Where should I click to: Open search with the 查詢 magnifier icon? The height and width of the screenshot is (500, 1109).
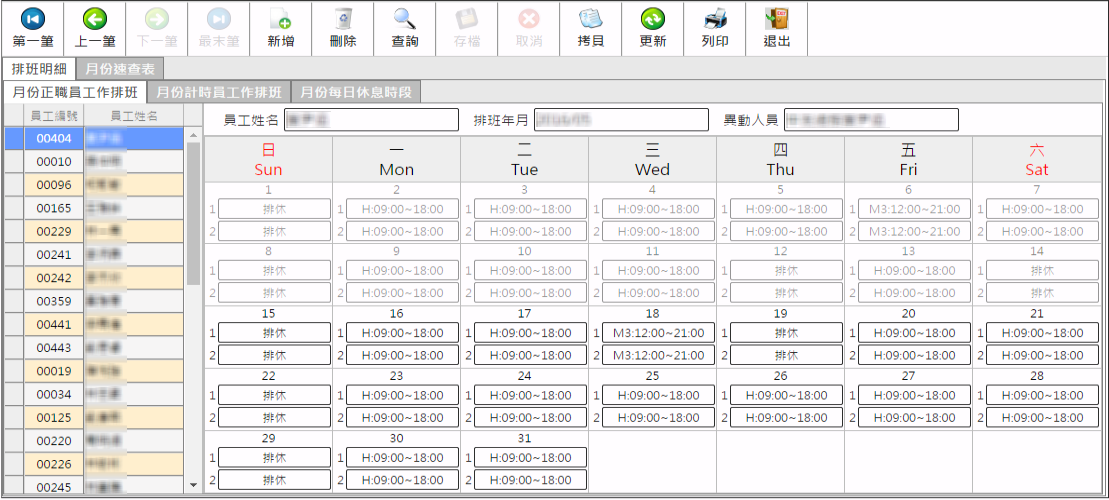pyautogui.click(x=405, y=20)
